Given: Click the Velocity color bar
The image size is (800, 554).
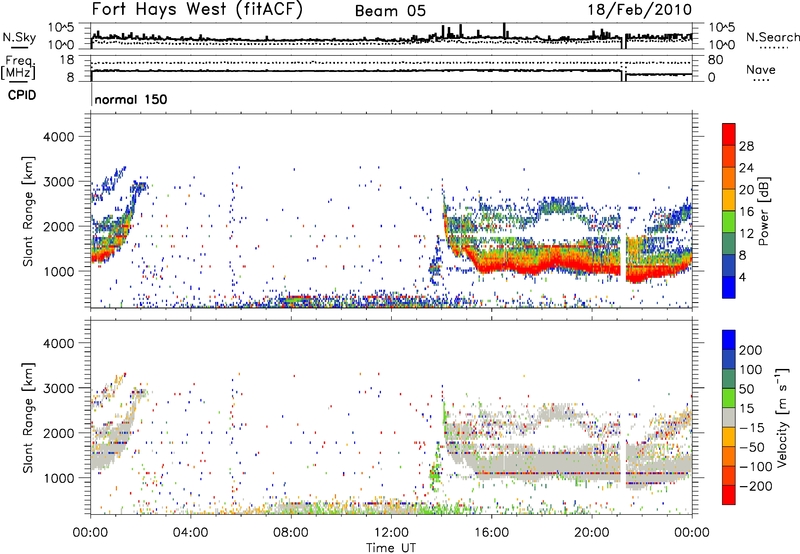Looking at the screenshot, I should [729, 417].
